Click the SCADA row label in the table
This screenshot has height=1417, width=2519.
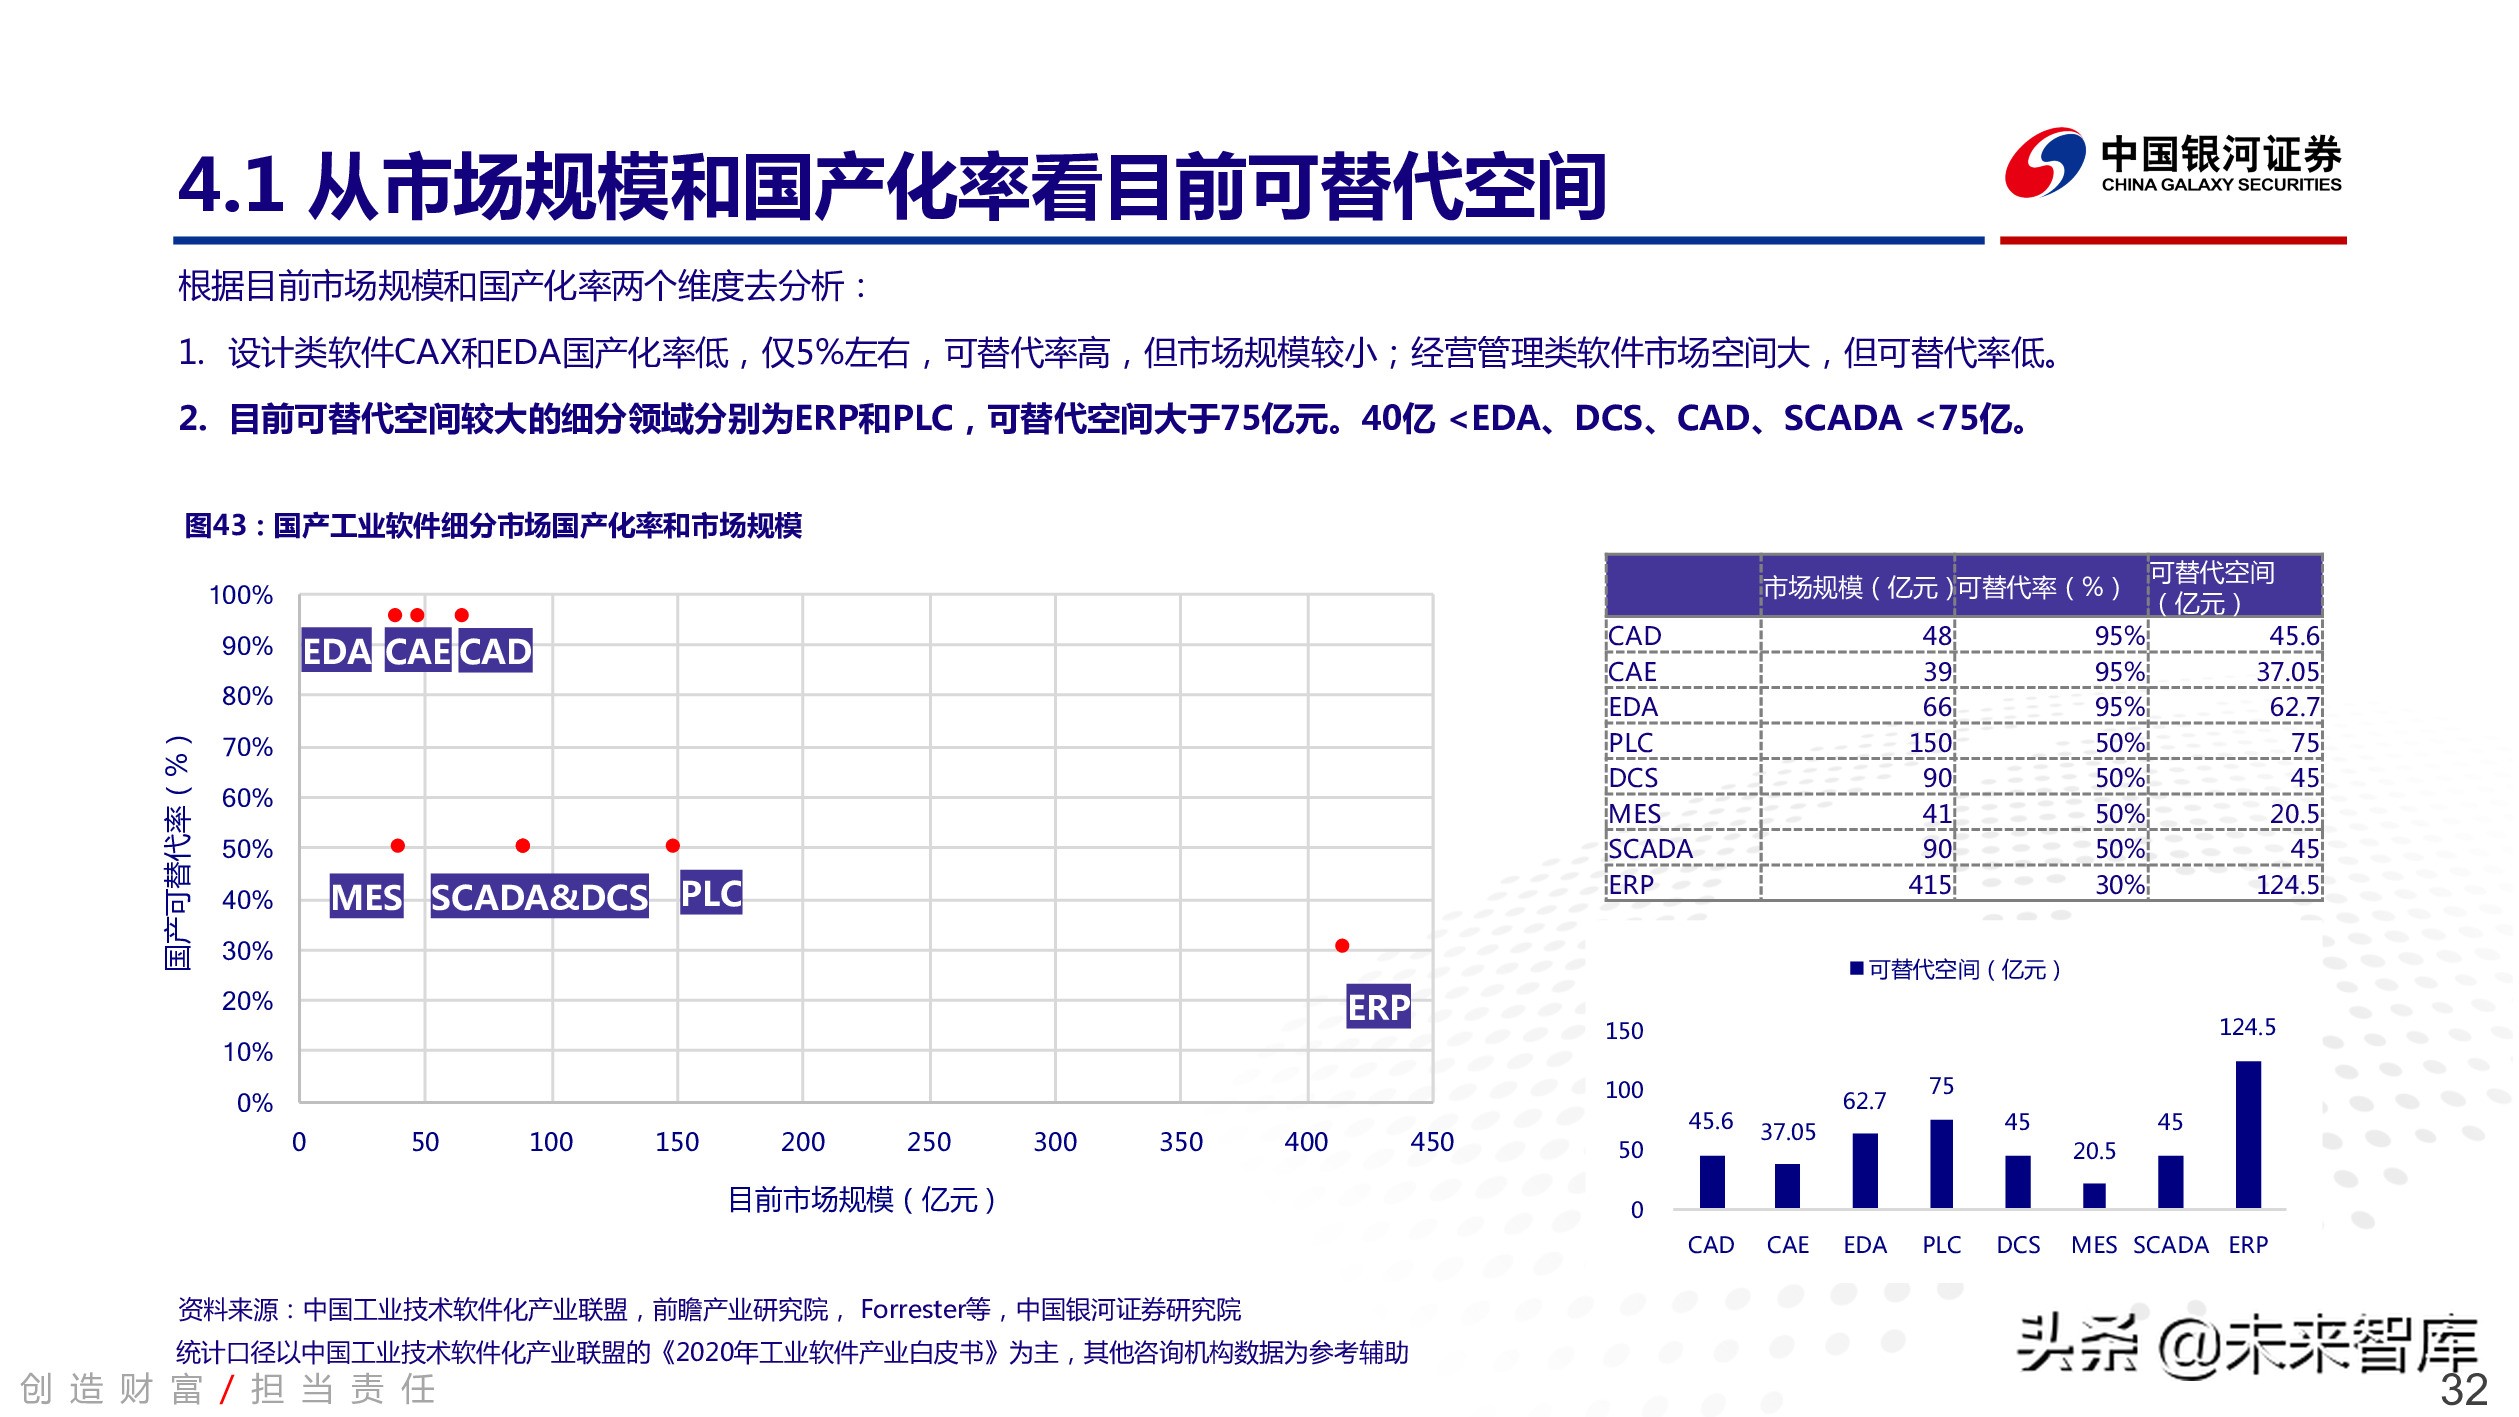coord(1650,849)
